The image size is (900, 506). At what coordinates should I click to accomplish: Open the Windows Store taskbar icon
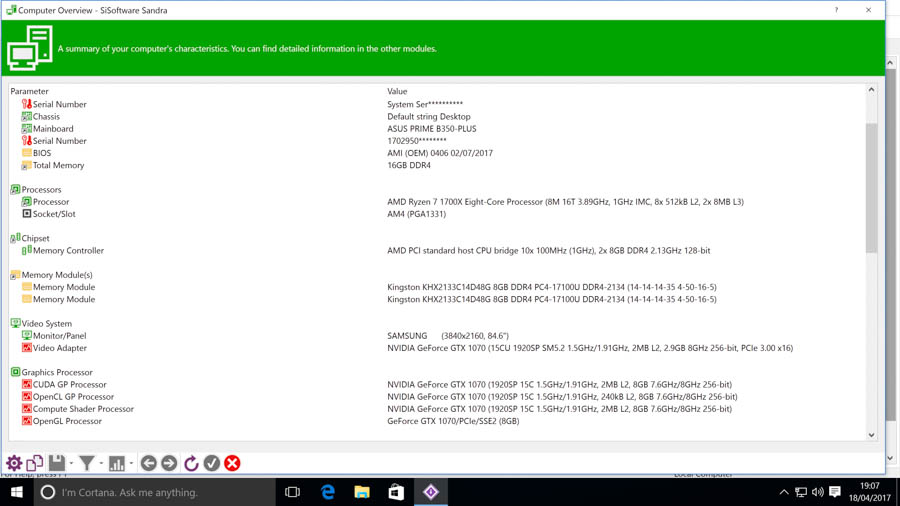[x=396, y=492]
